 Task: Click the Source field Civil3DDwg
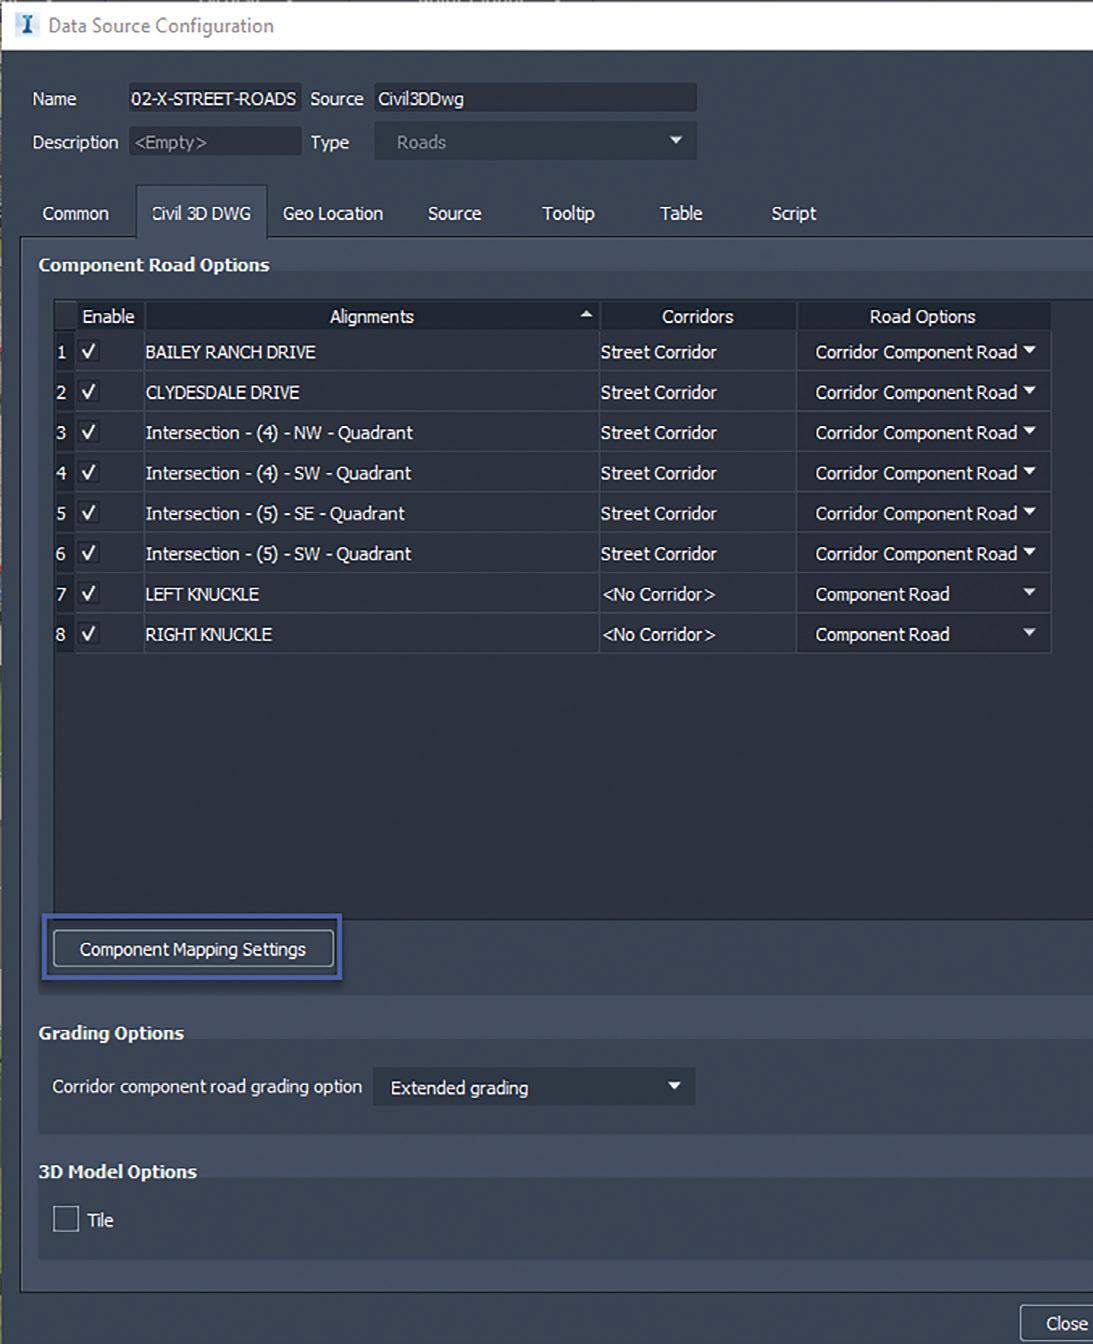coord(535,98)
